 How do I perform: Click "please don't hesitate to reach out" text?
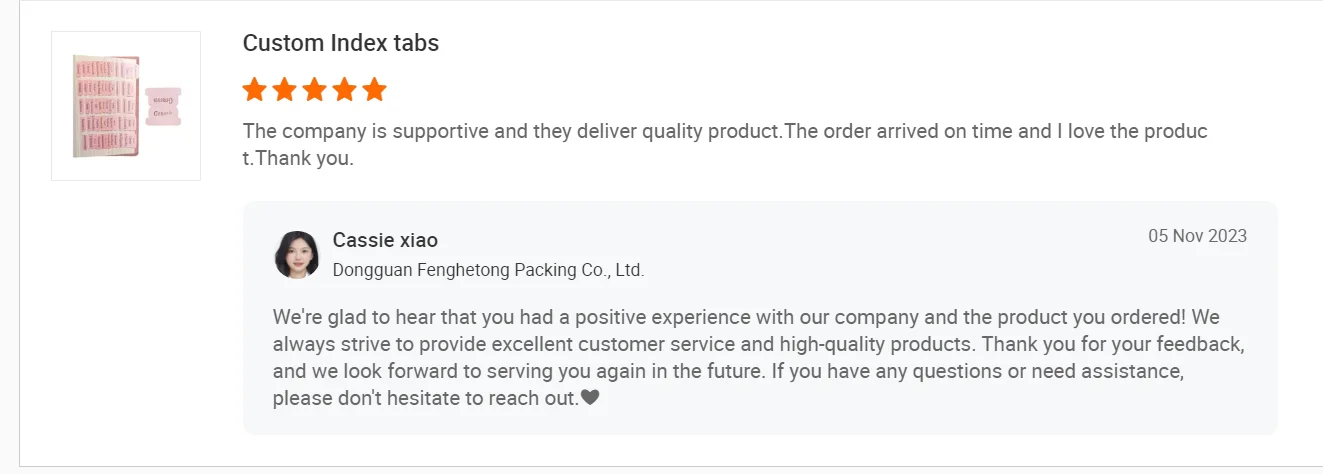click(425, 398)
